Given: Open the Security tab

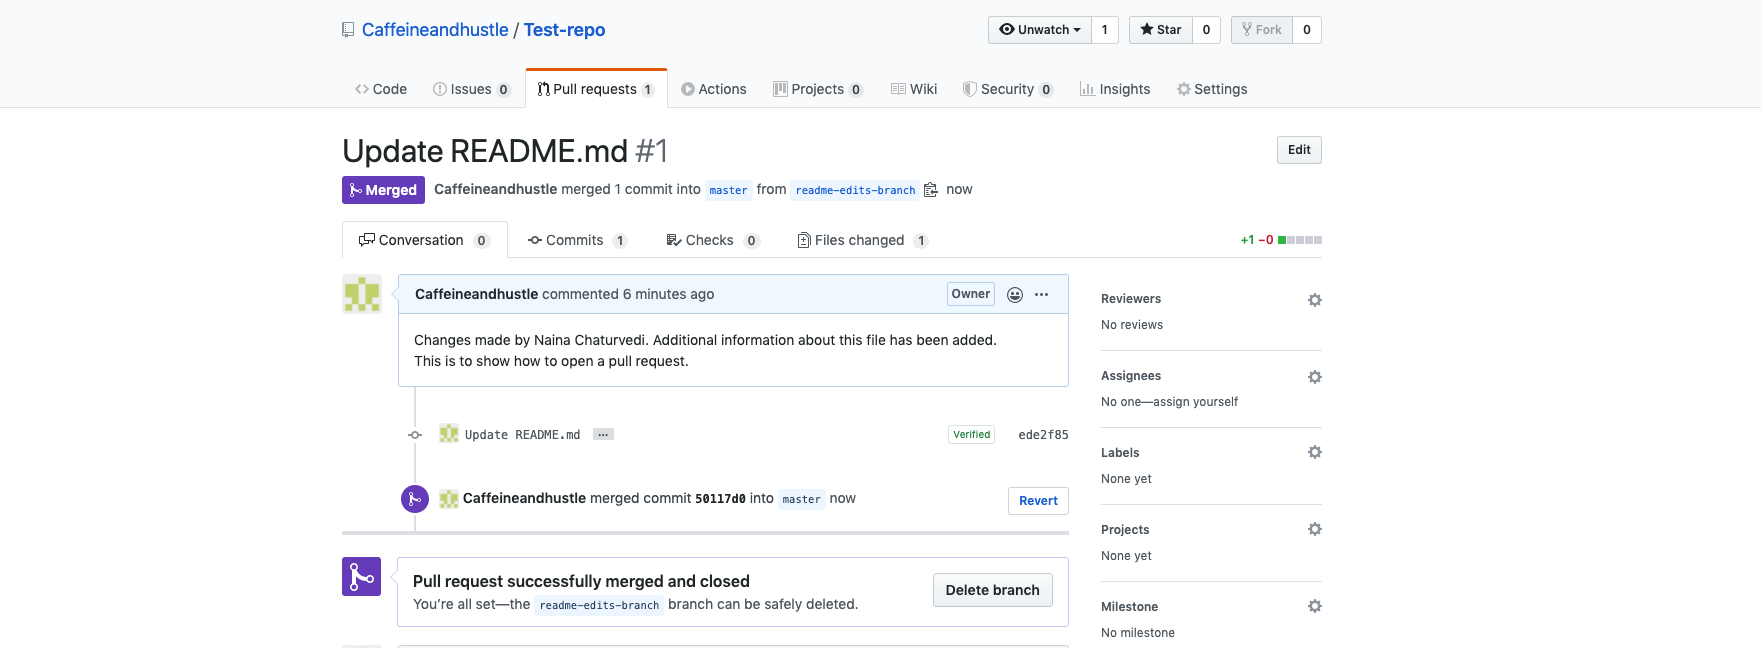Looking at the screenshot, I should (x=1008, y=89).
